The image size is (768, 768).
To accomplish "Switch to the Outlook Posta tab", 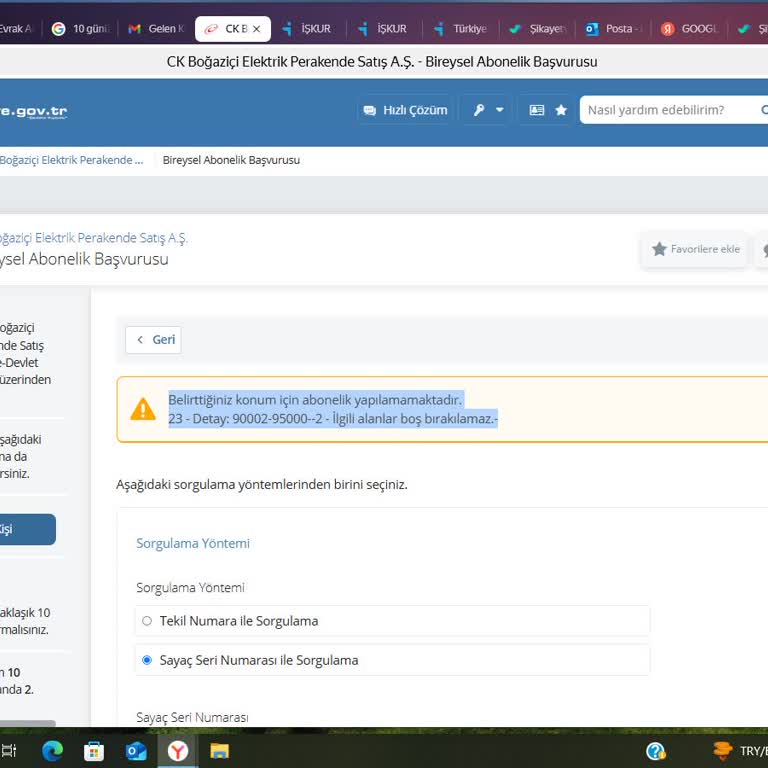I will click(x=613, y=29).
